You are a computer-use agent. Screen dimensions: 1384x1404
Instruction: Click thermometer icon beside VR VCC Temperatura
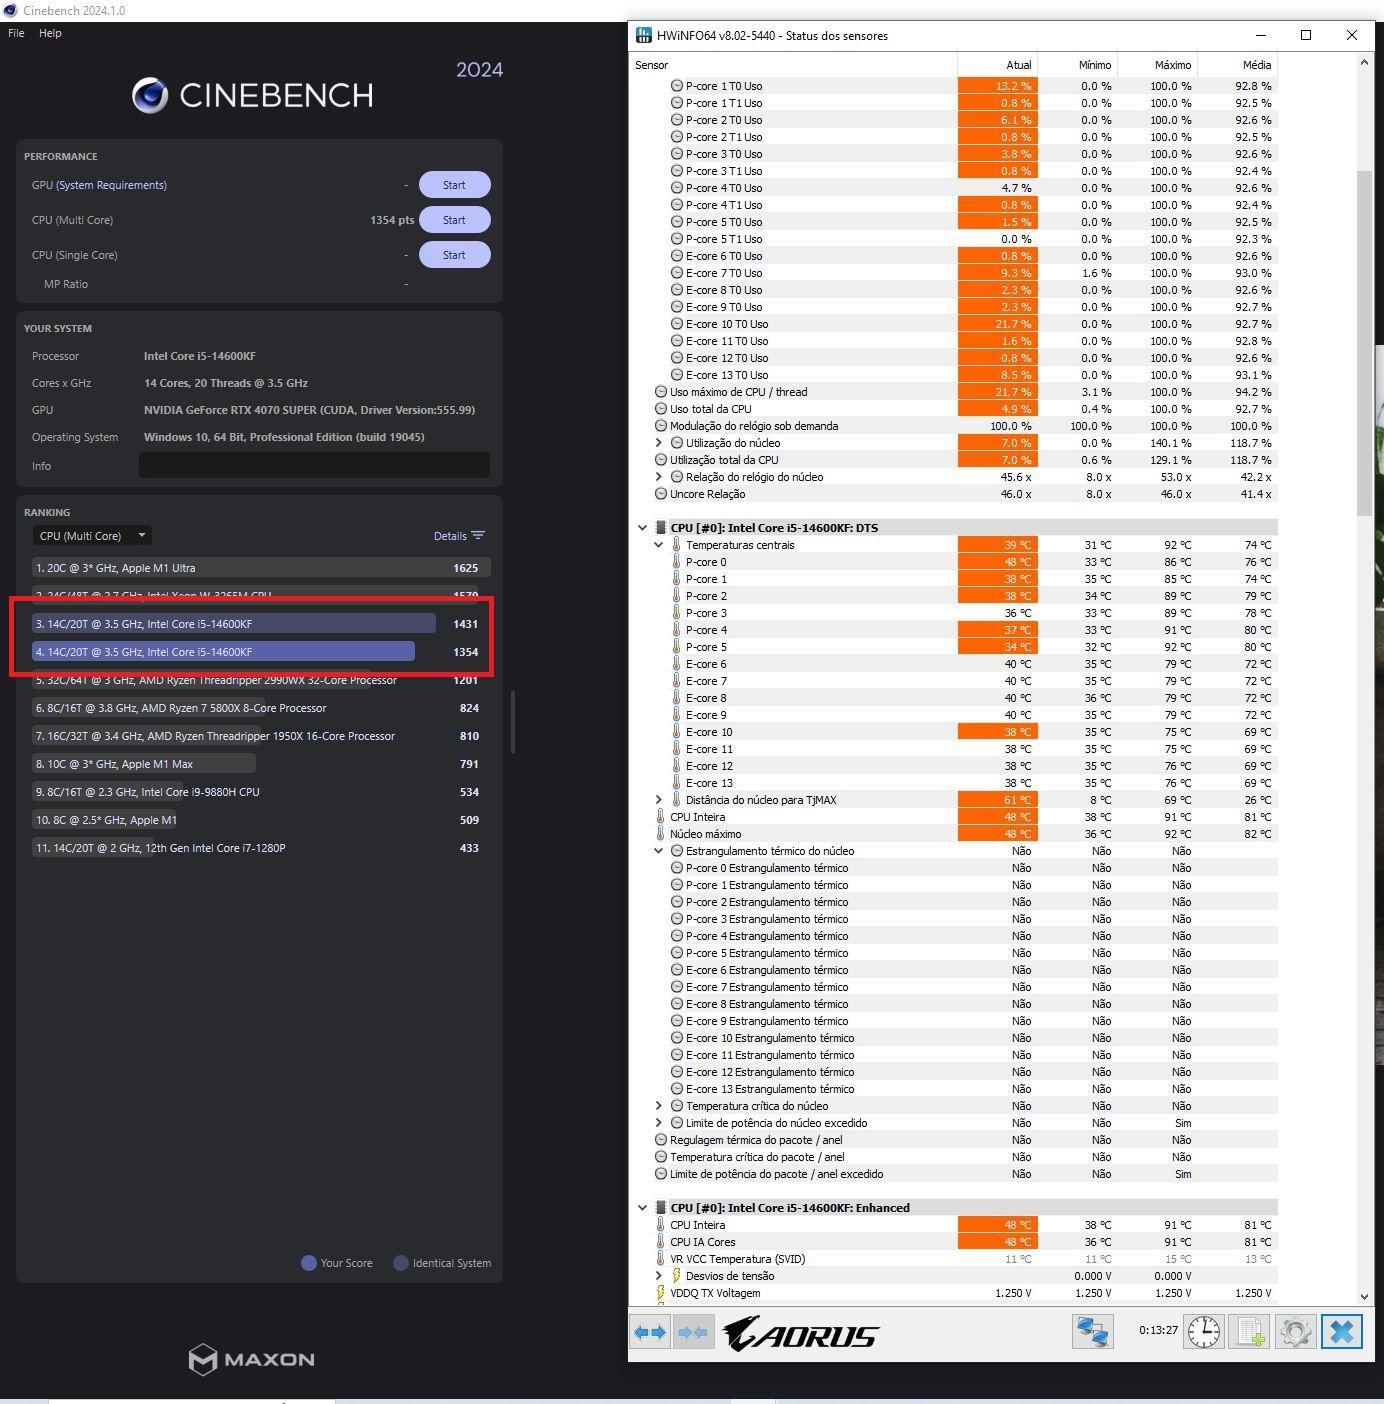(x=661, y=1259)
